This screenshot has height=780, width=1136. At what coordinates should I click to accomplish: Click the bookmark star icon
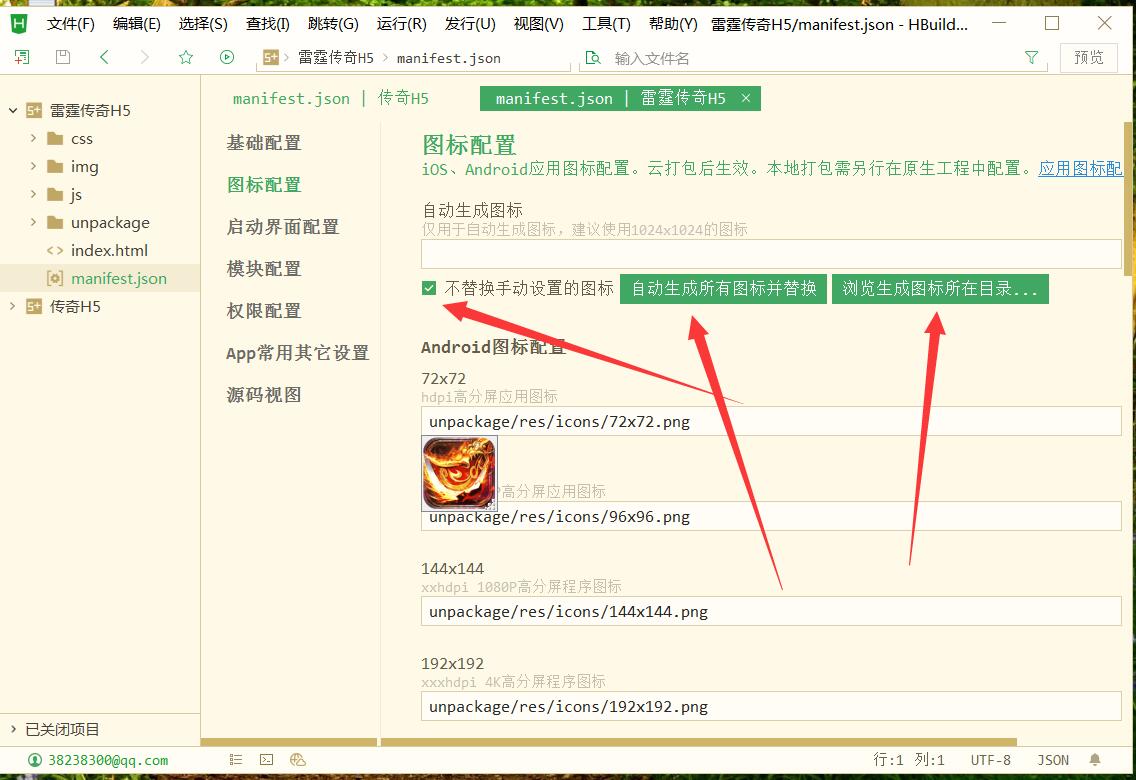[x=185, y=58]
